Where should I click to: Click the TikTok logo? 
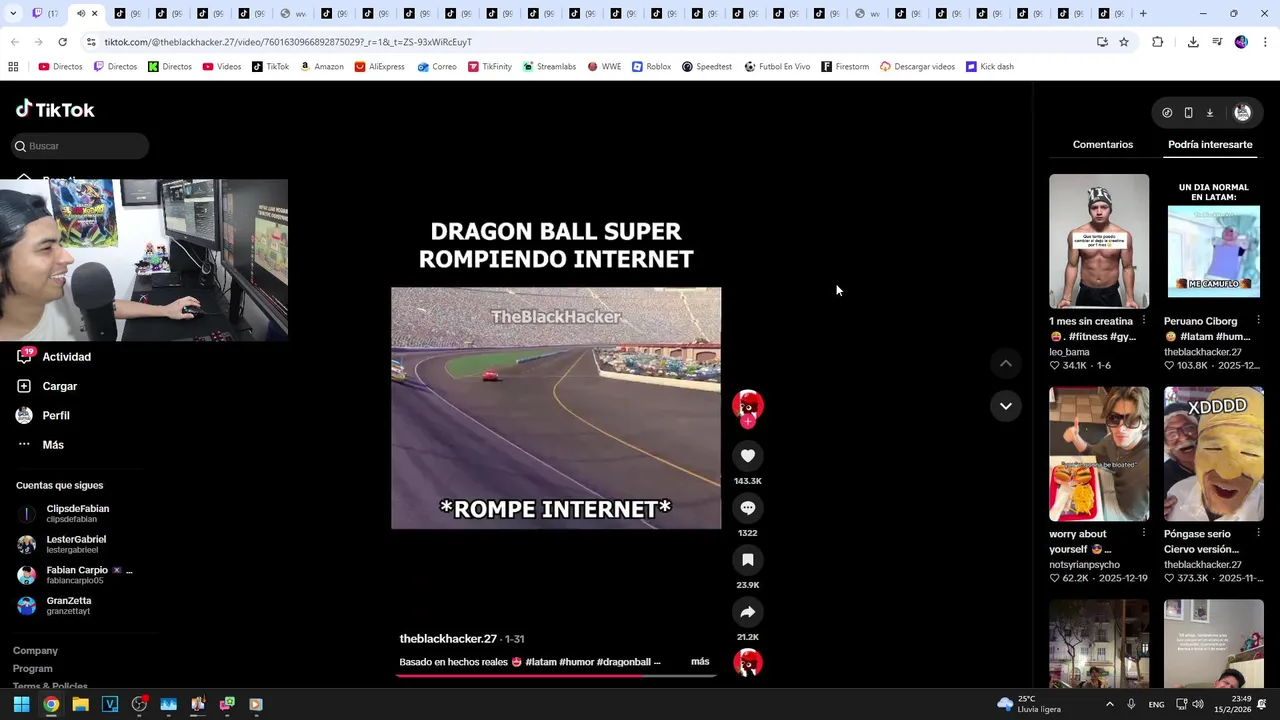pyautogui.click(x=55, y=109)
